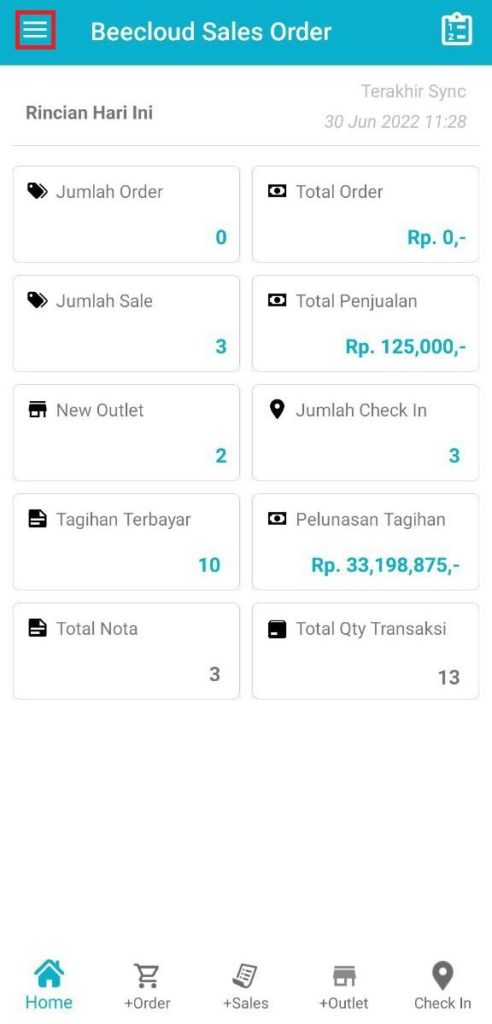Tap the New Outlet store icon
Image resolution: width=492 pixels, height=1024 pixels.
click(37, 409)
